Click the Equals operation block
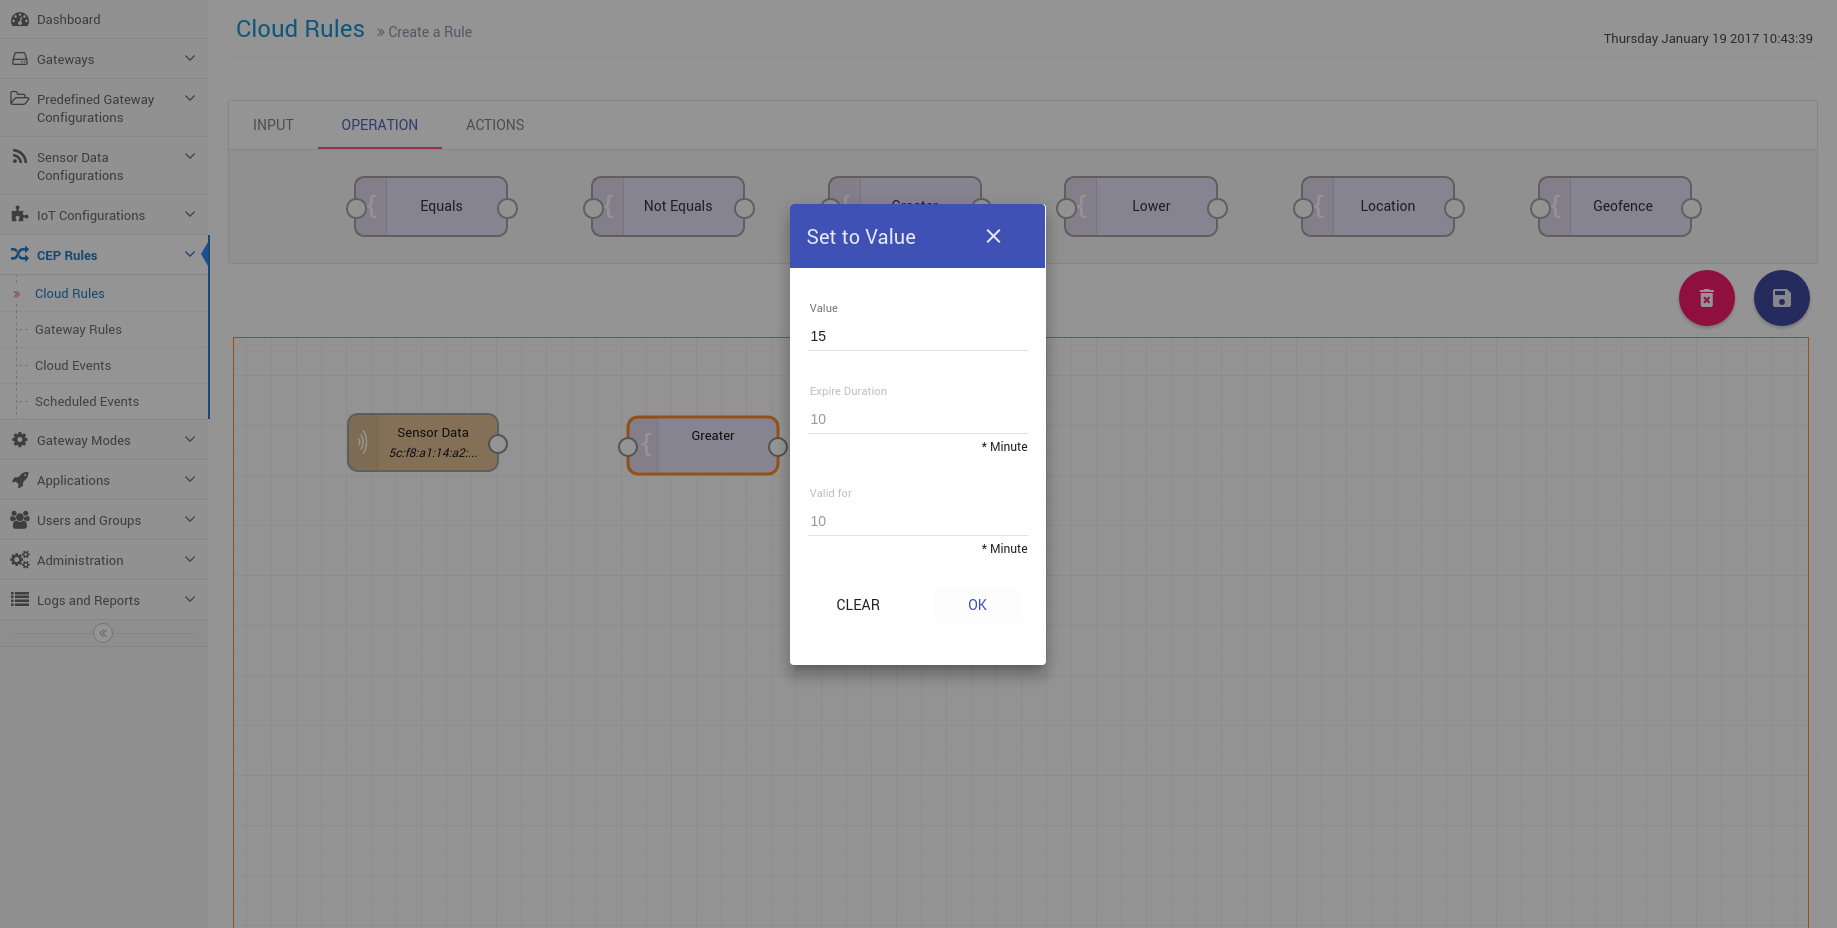Viewport: 1837px width, 928px height. [x=440, y=206]
